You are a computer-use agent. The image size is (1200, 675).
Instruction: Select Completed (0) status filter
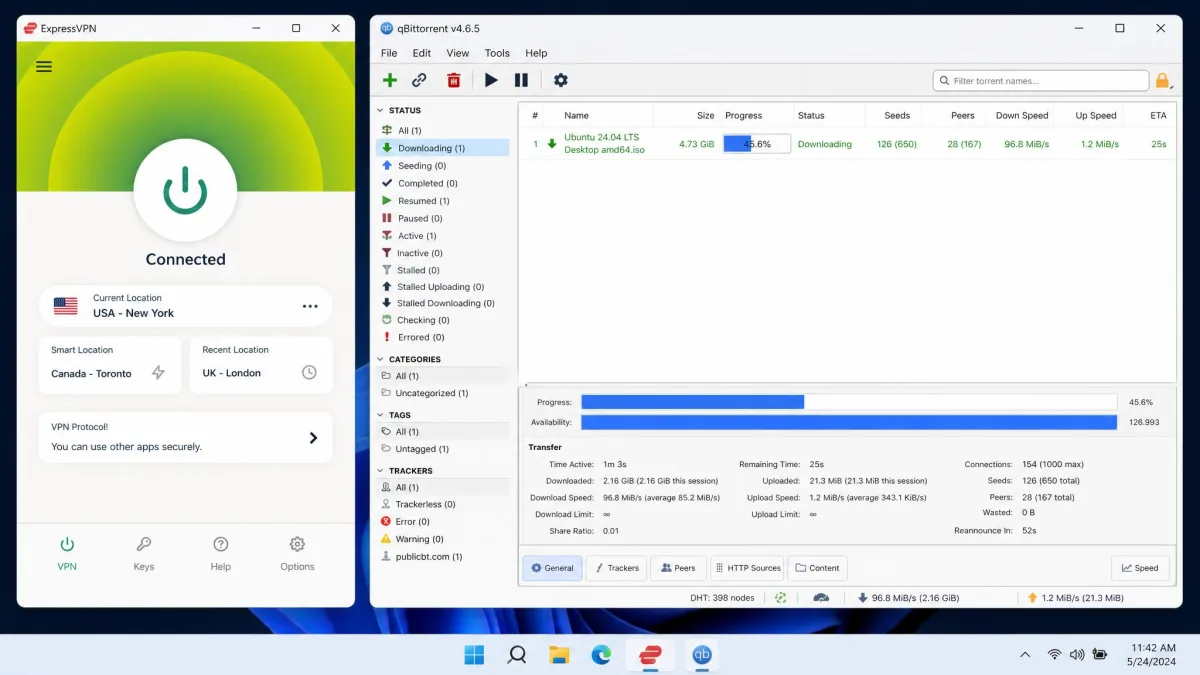point(442,183)
